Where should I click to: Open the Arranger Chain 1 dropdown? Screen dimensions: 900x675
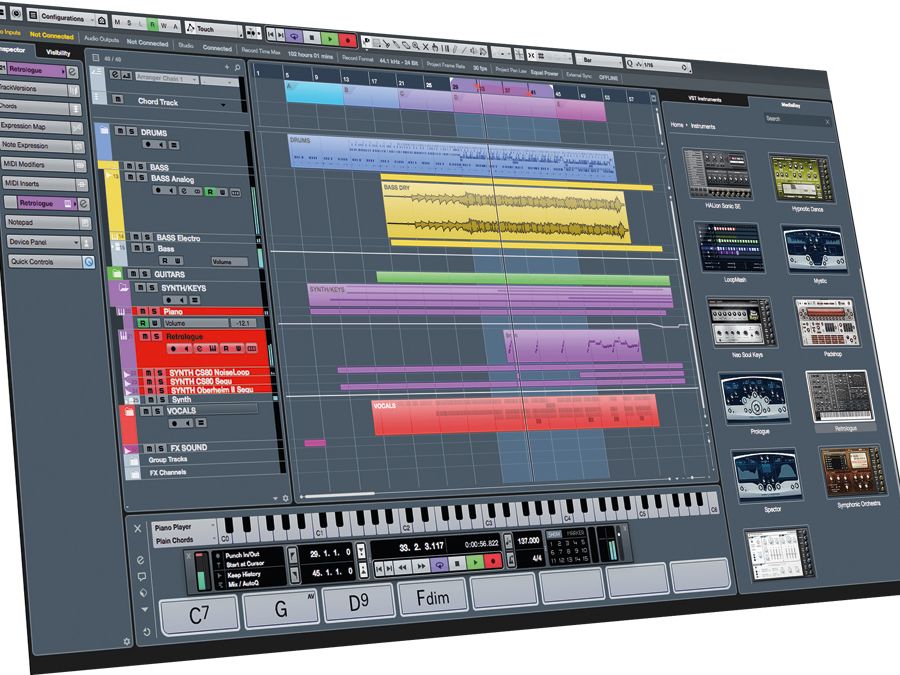click(166, 78)
